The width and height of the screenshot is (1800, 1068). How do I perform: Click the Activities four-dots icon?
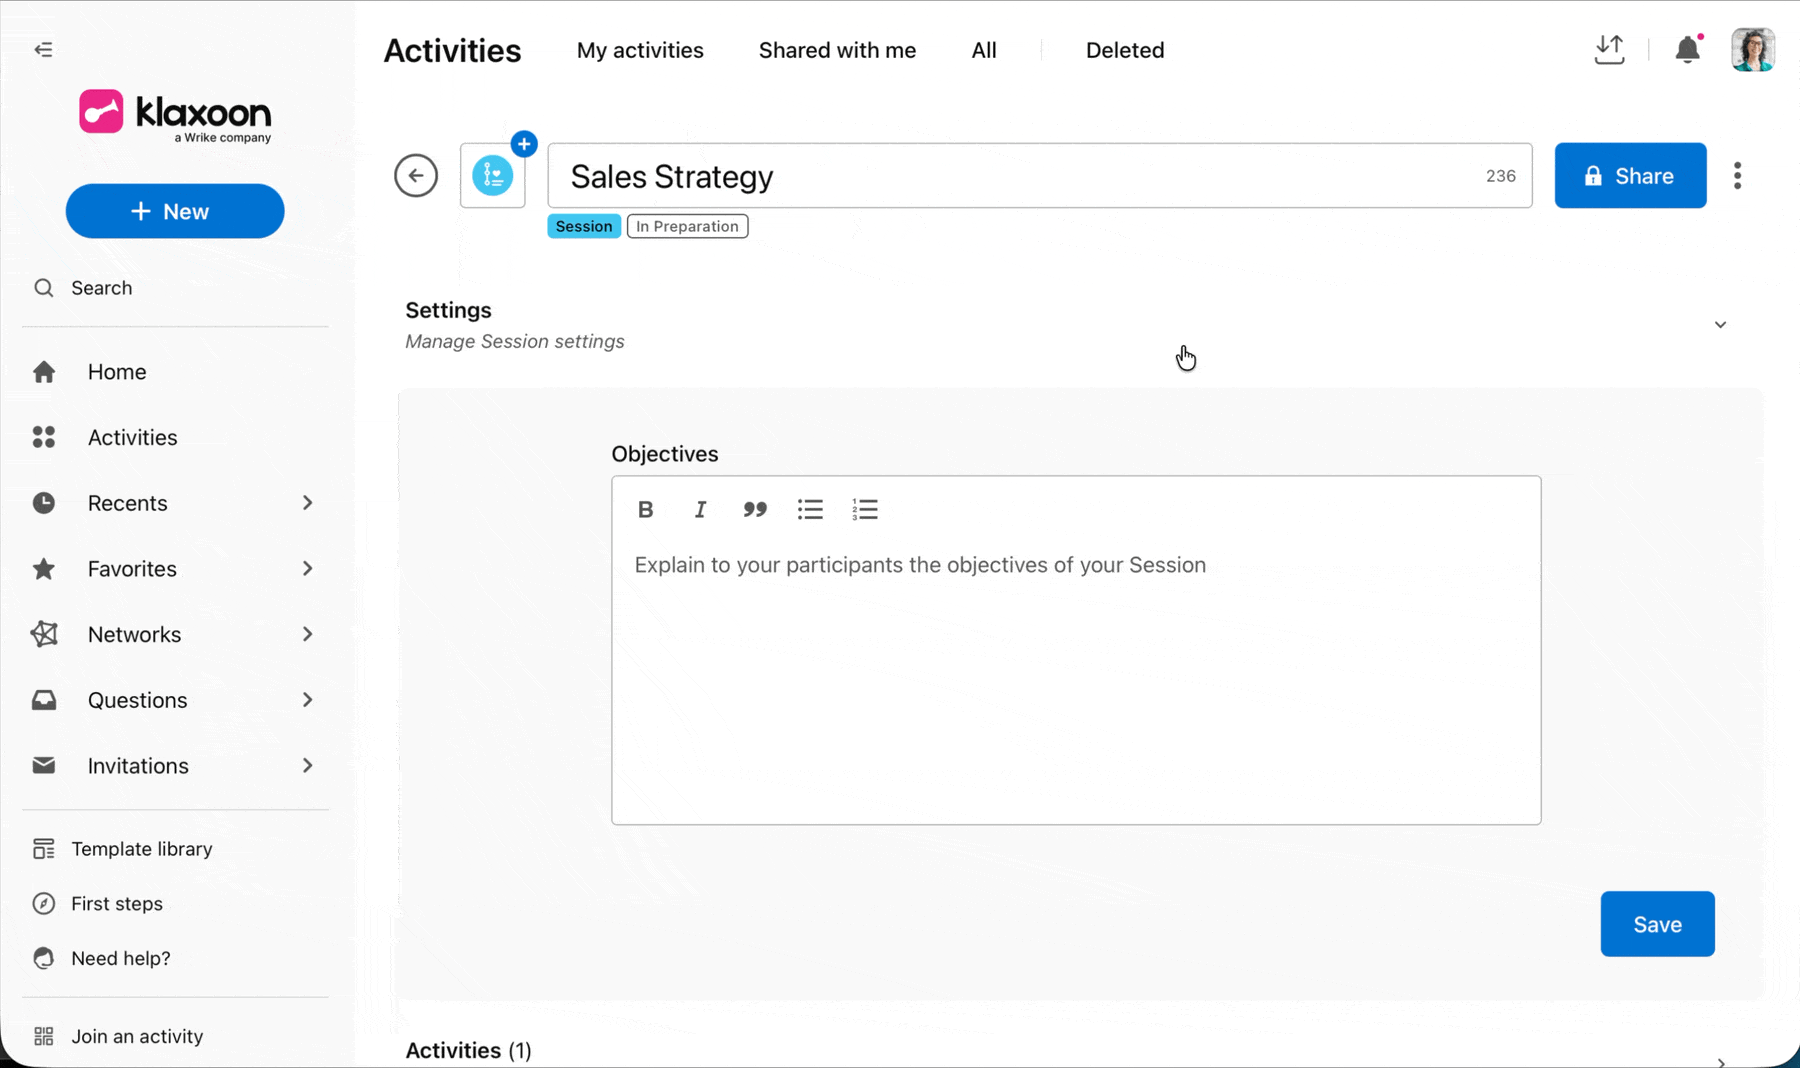[44, 437]
